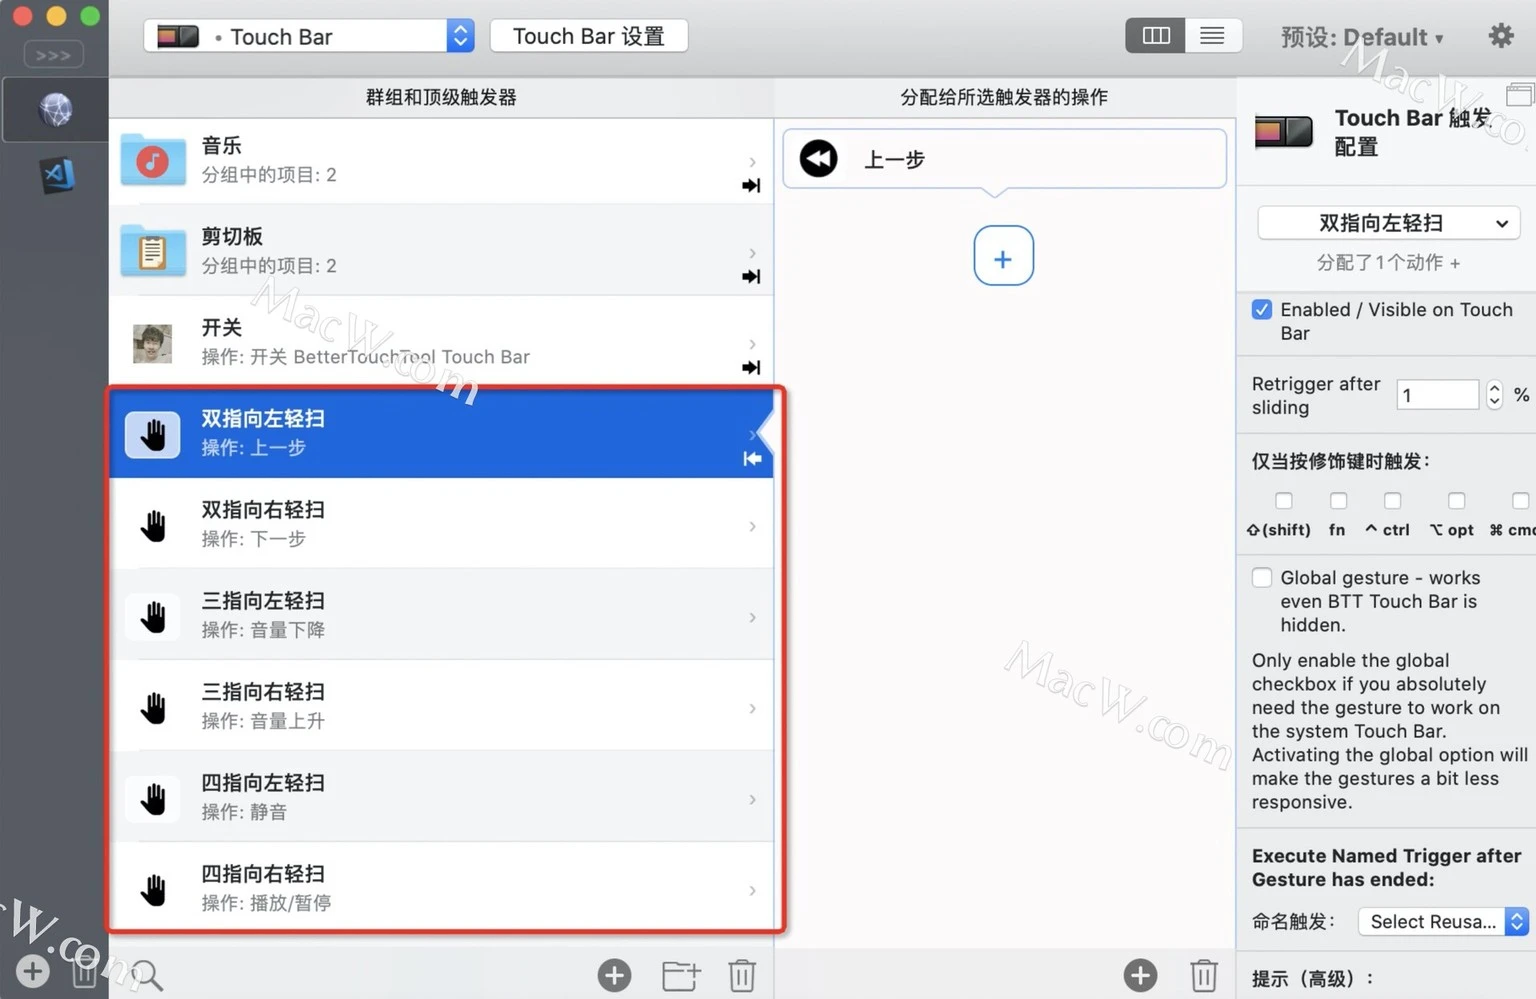Delete selected trigger with trash icon
The image size is (1536, 999).
[742, 975]
